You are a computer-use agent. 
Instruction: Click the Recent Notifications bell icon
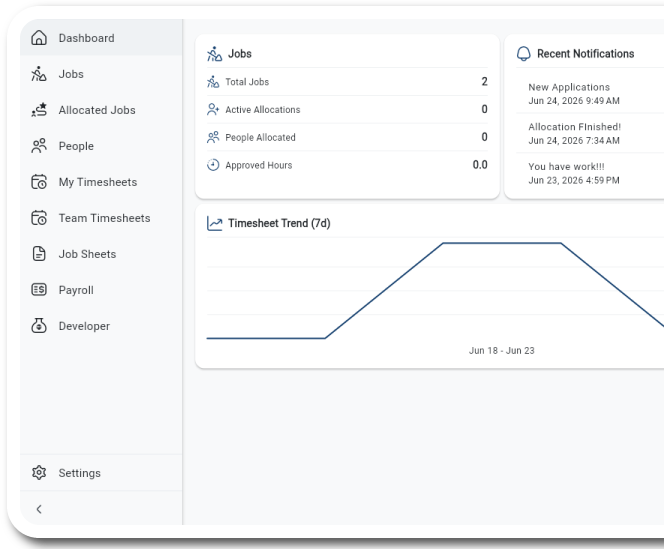coord(524,54)
